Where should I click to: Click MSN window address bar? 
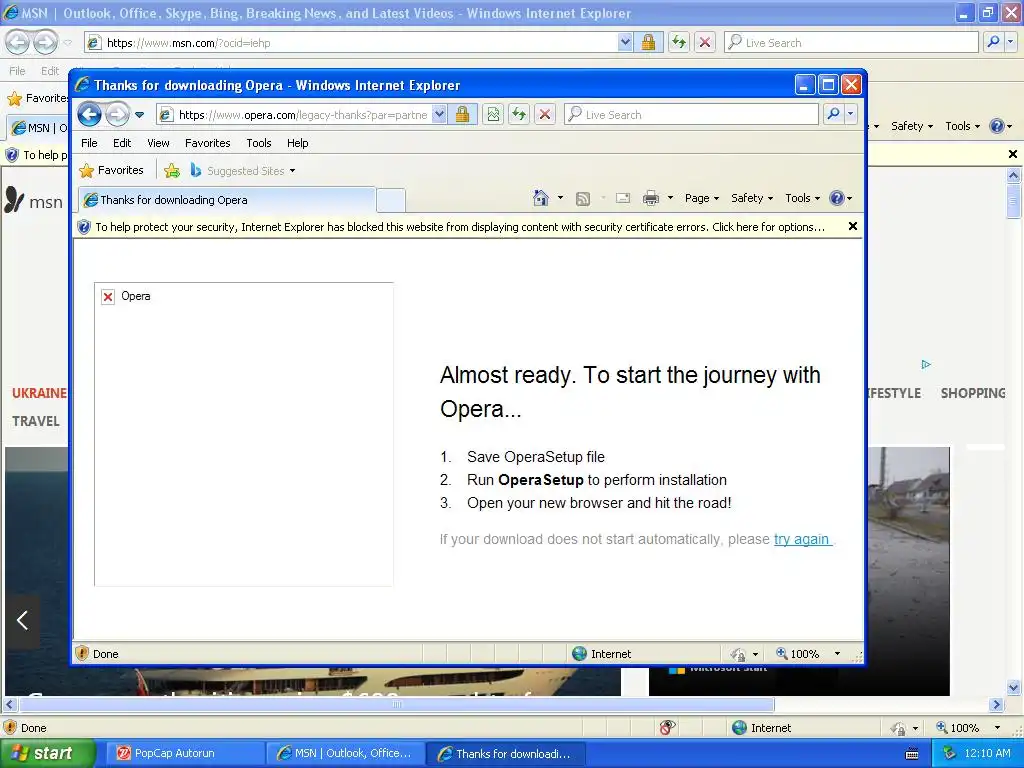[351, 43]
